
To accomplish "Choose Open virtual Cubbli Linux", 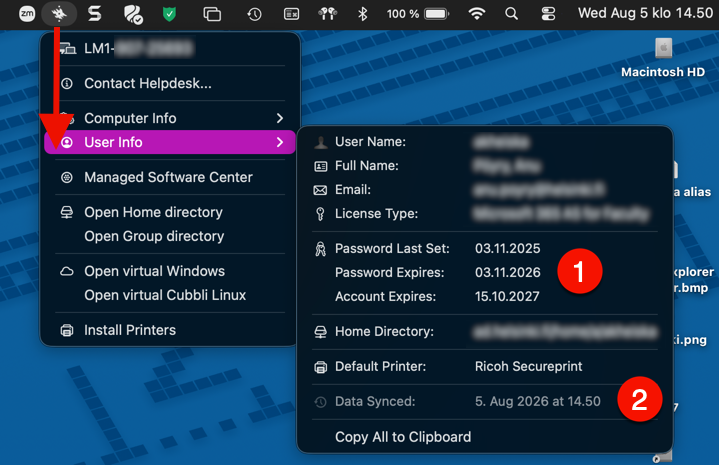I will tap(170, 295).
